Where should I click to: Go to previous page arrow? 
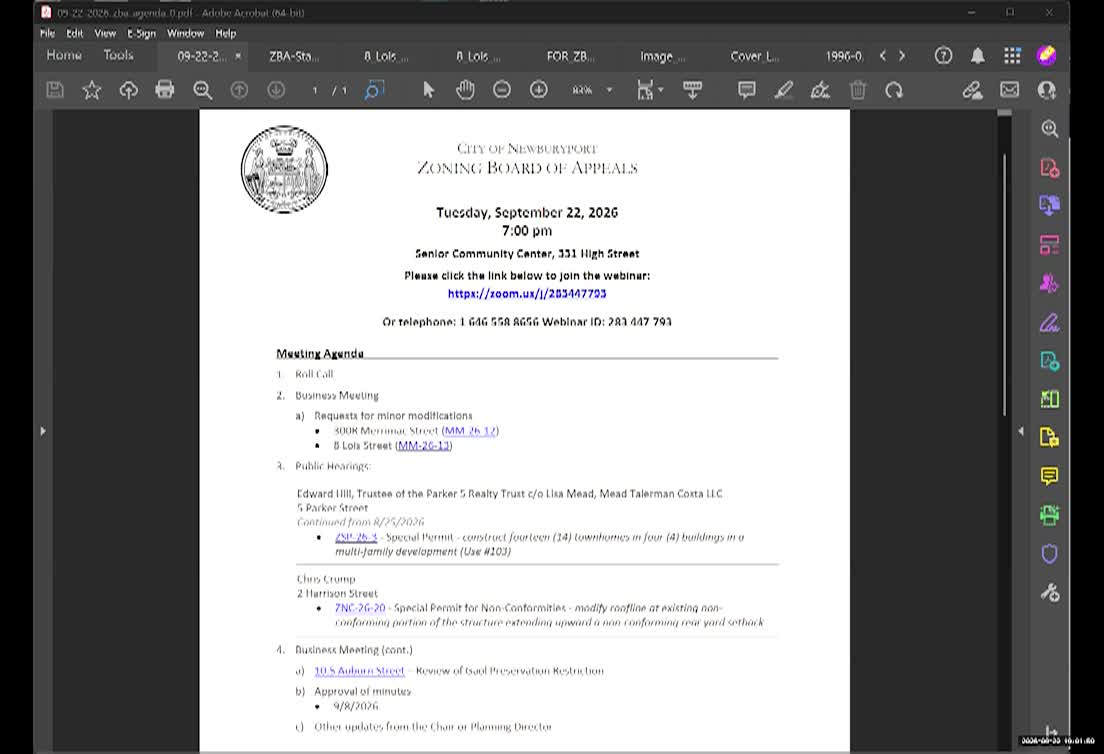(x=239, y=90)
